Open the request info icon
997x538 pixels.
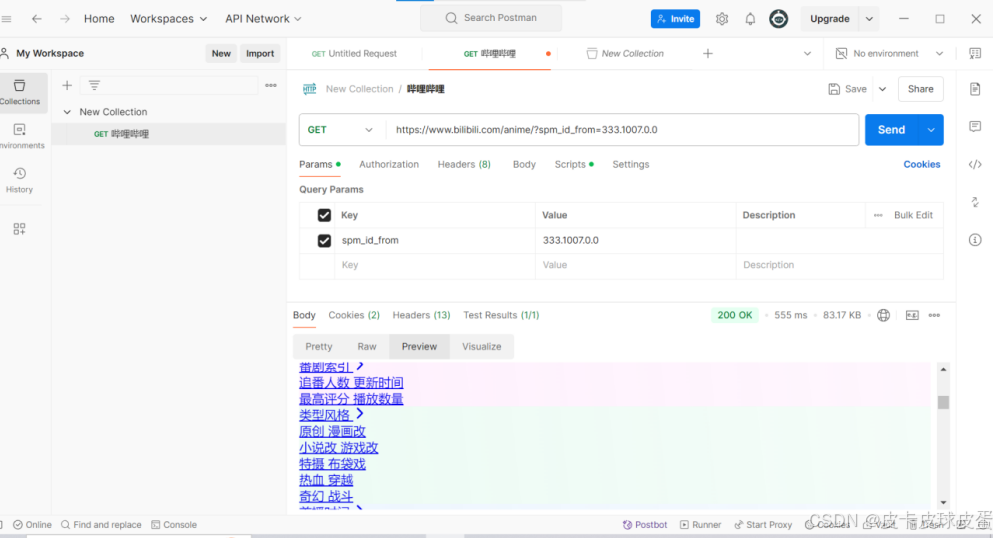[x=975, y=240]
